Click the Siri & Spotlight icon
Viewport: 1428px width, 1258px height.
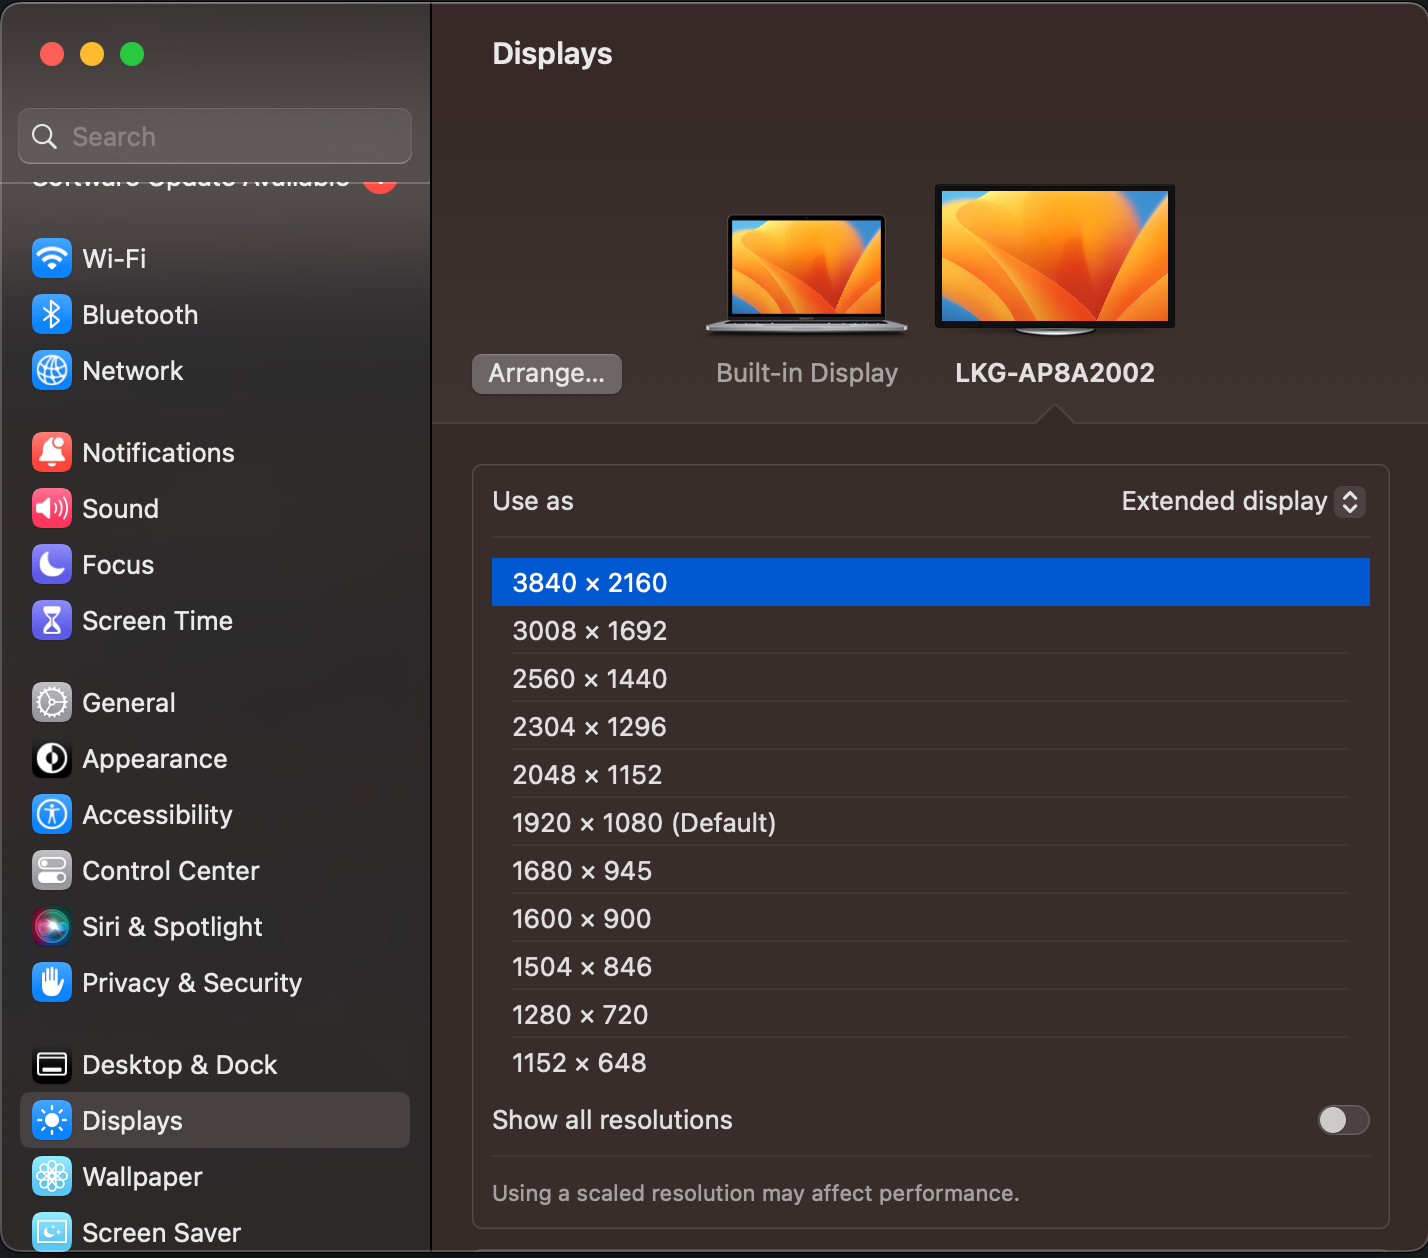pos(52,927)
